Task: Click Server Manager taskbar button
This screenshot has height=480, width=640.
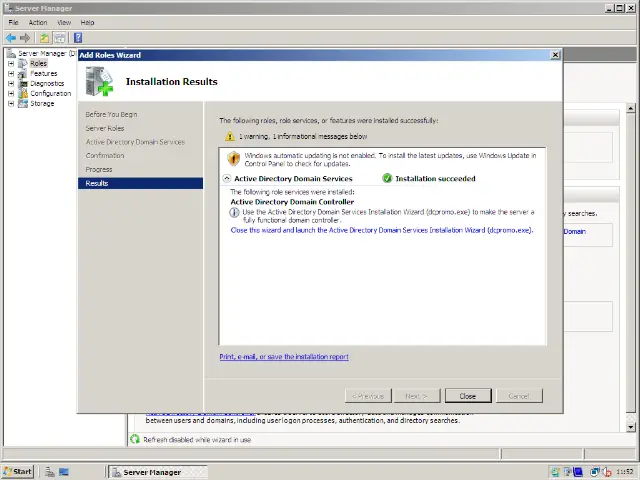Action: 158,472
